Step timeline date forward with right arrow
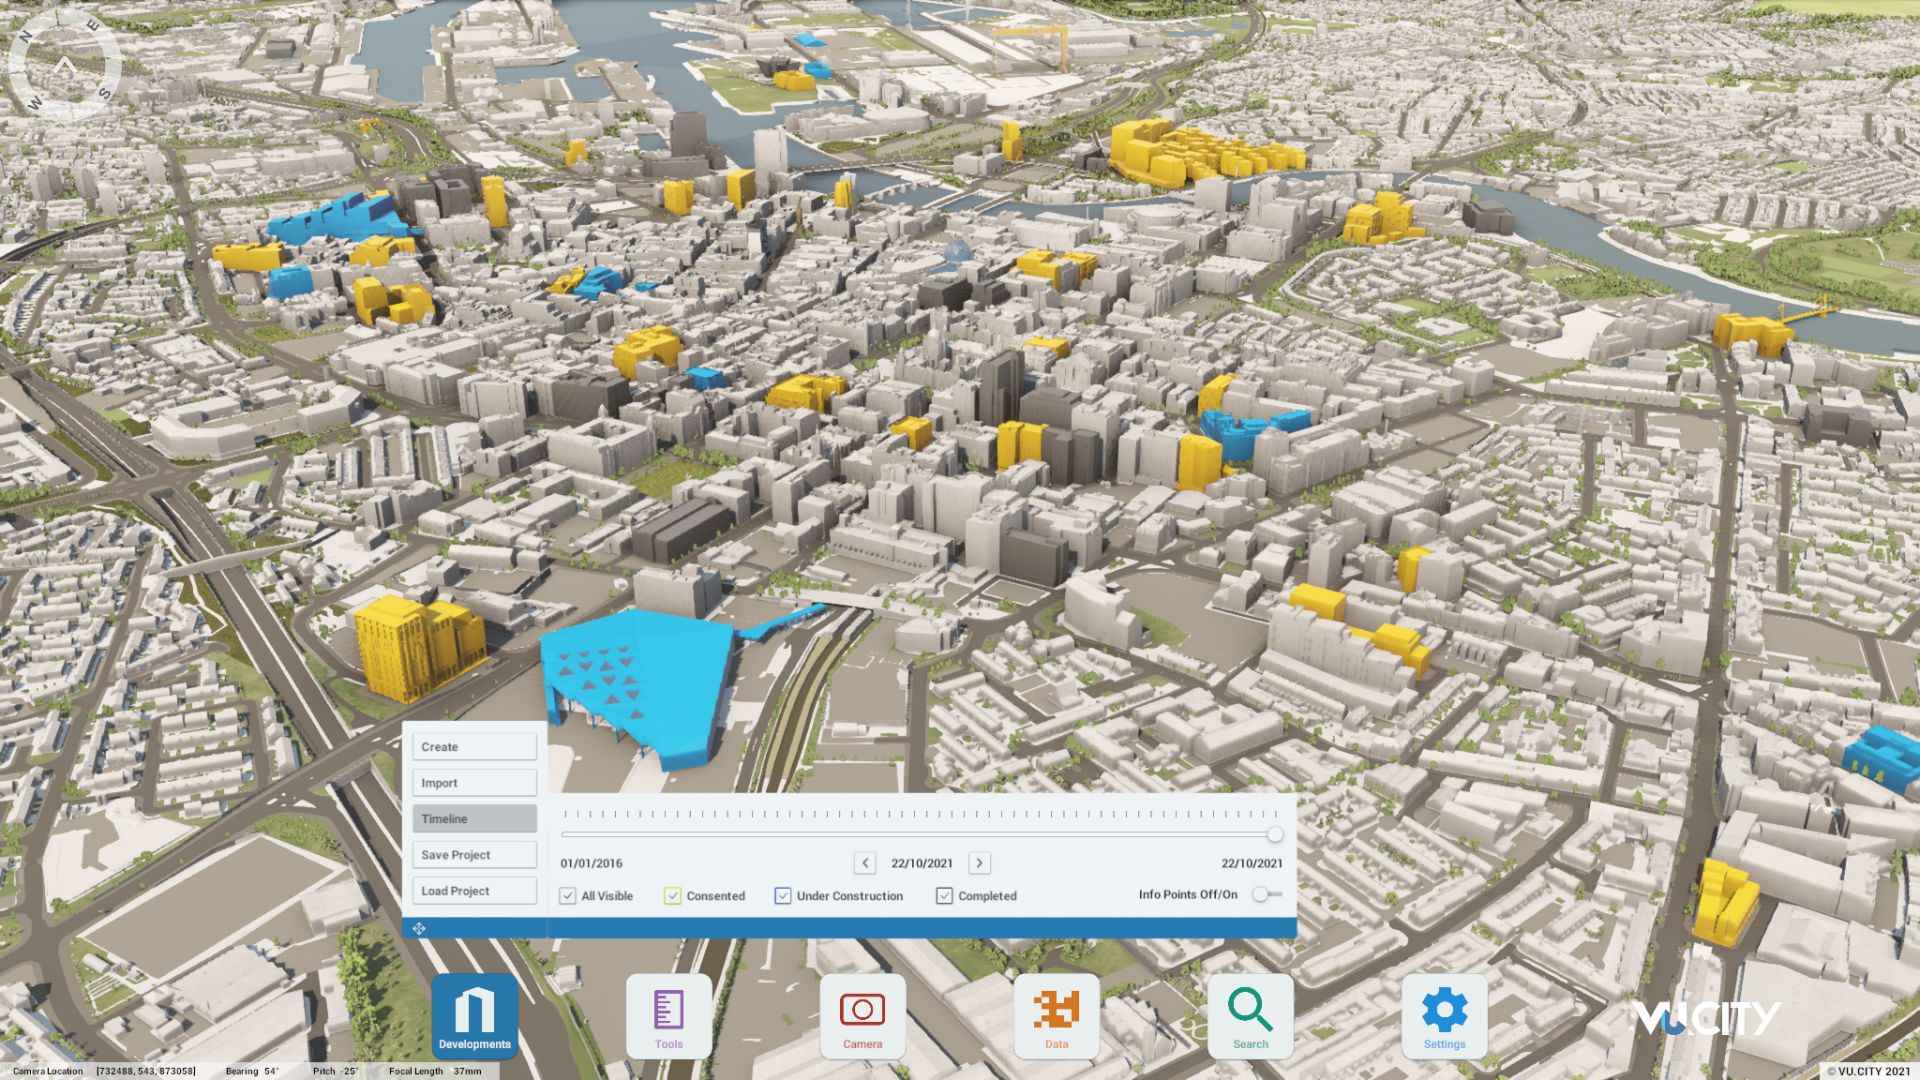1920x1080 pixels. (979, 863)
